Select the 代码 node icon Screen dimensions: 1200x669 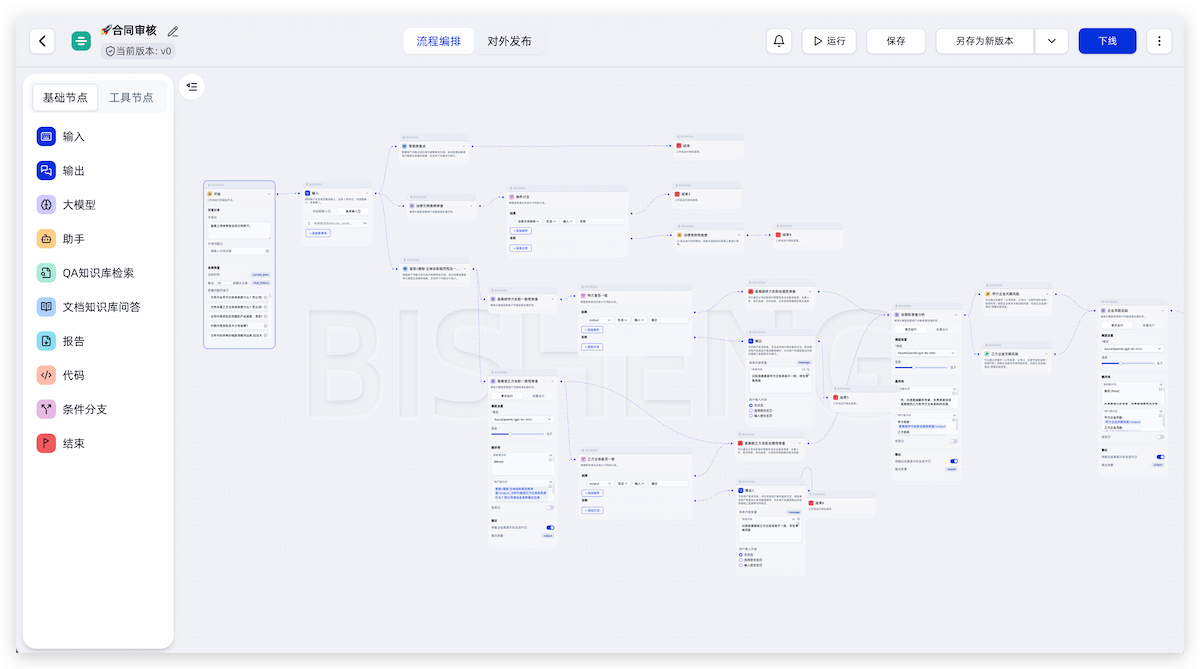46,375
